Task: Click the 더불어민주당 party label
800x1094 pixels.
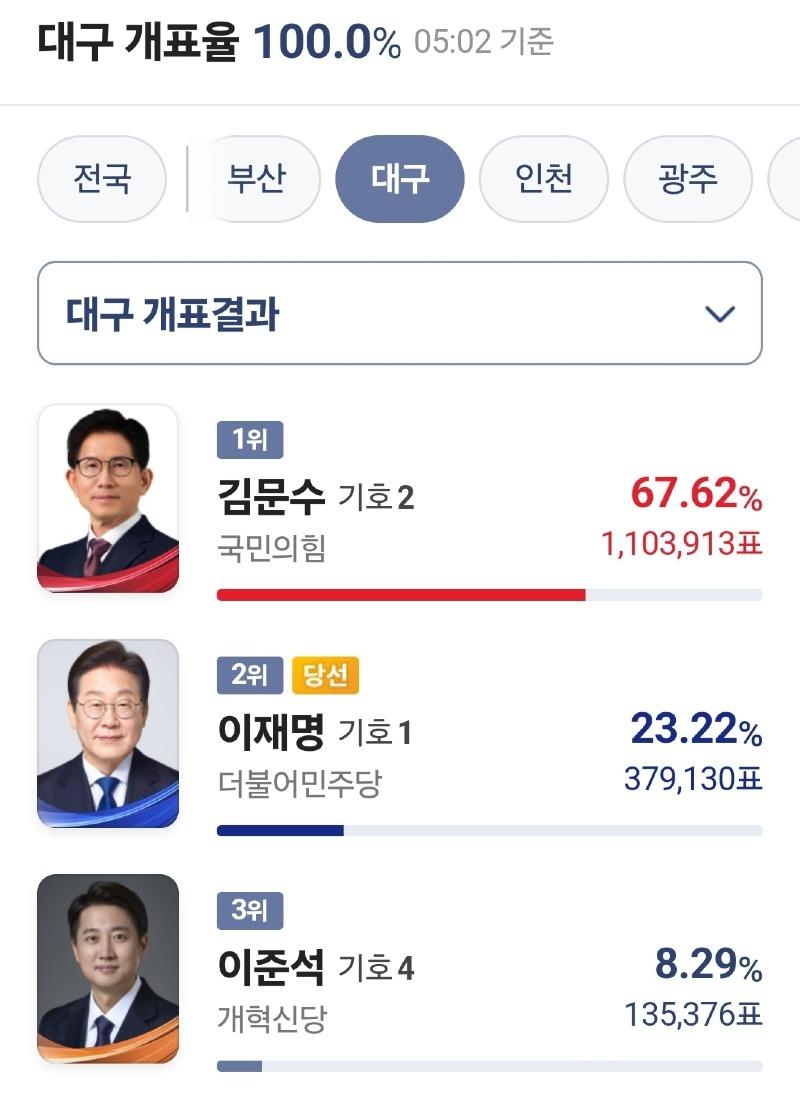Action: click(299, 783)
